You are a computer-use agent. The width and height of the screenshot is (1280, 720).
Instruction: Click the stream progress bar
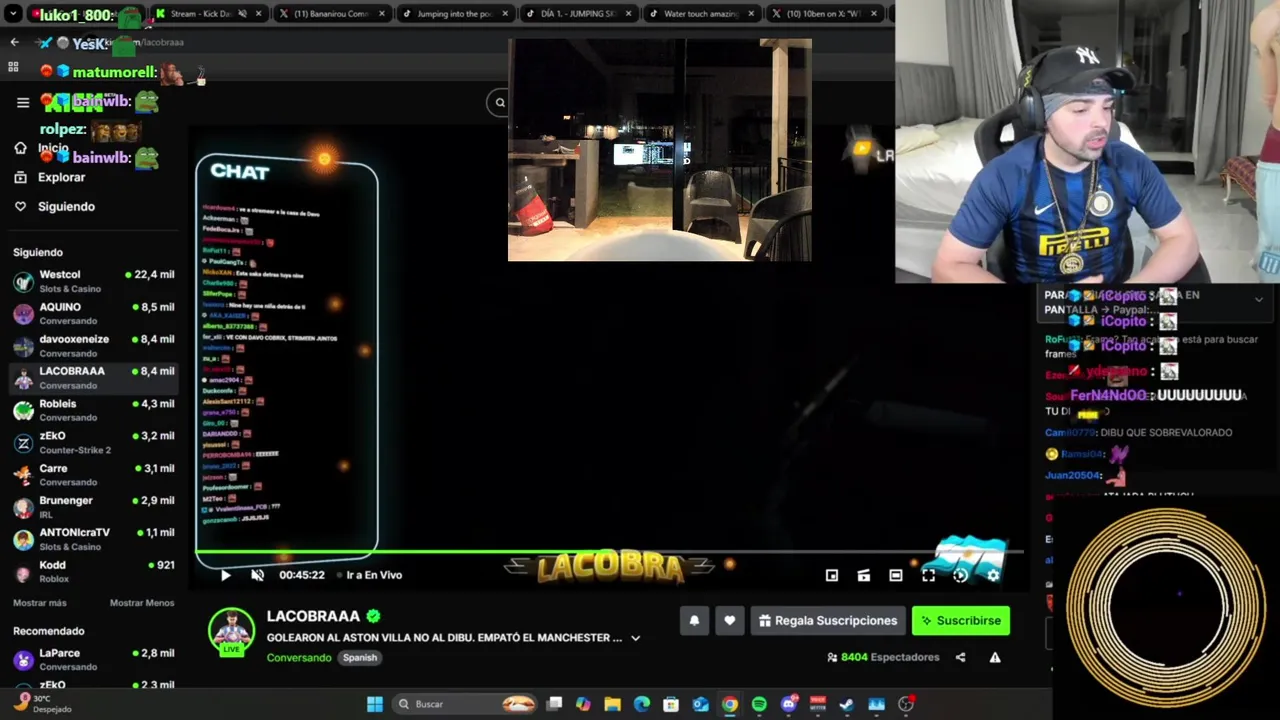(610, 551)
